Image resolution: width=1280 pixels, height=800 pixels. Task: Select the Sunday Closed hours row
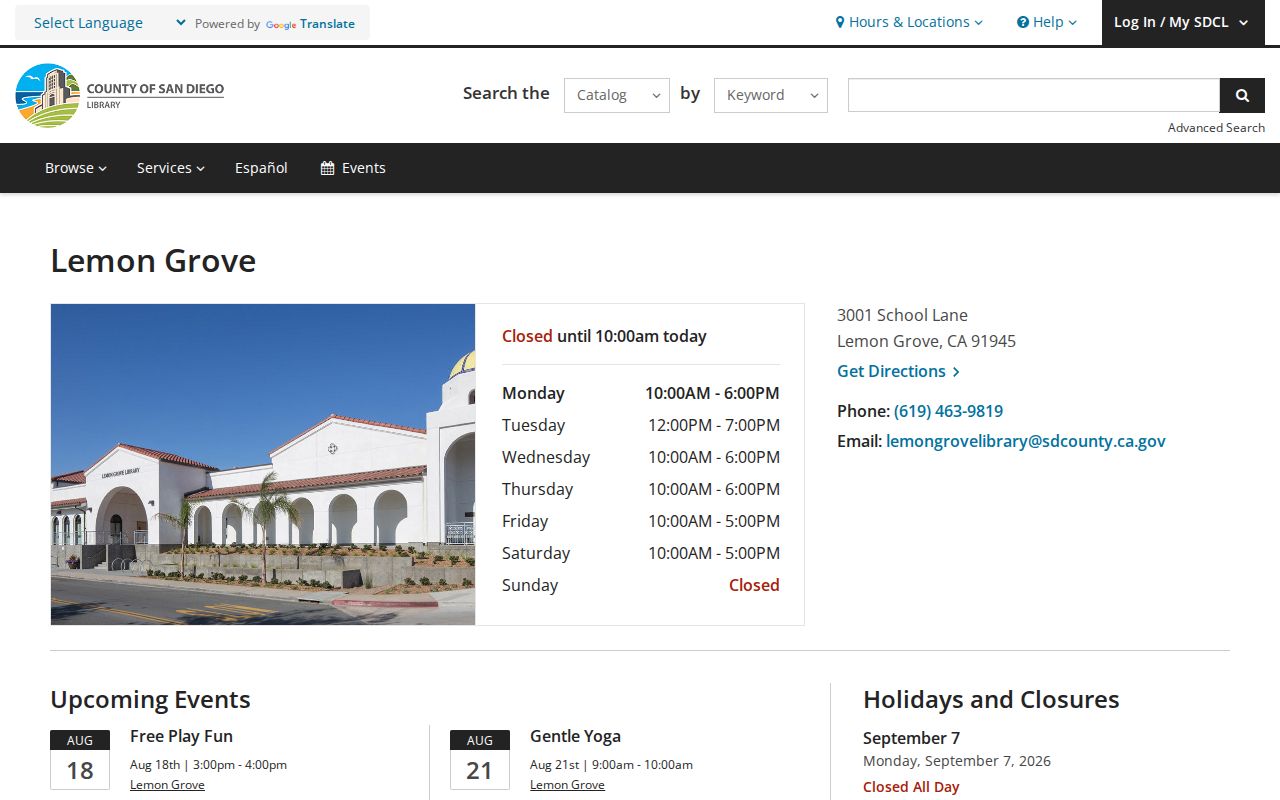640,585
